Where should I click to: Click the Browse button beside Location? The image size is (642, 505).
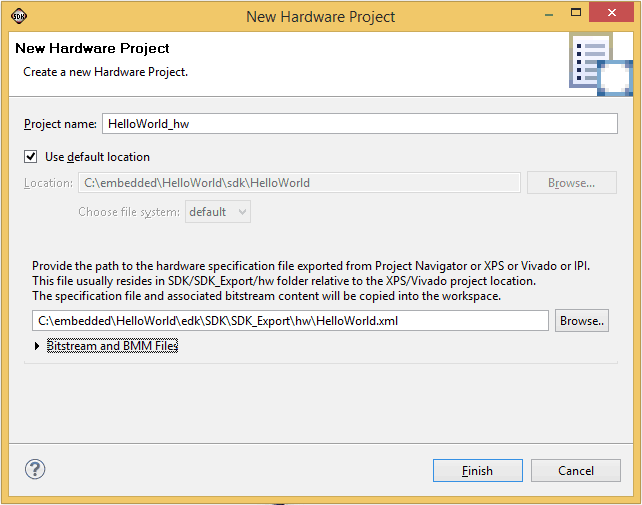coord(571,183)
